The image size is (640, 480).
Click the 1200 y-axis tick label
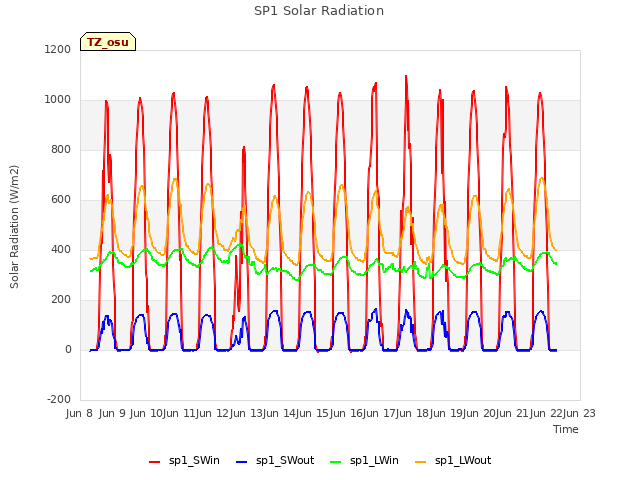pyautogui.click(x=58, y=49)
